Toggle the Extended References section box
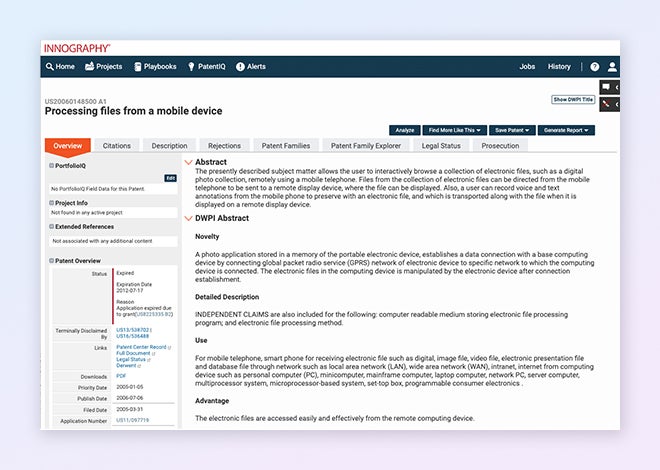The image size is (660, 470). [x=52, y=227]
